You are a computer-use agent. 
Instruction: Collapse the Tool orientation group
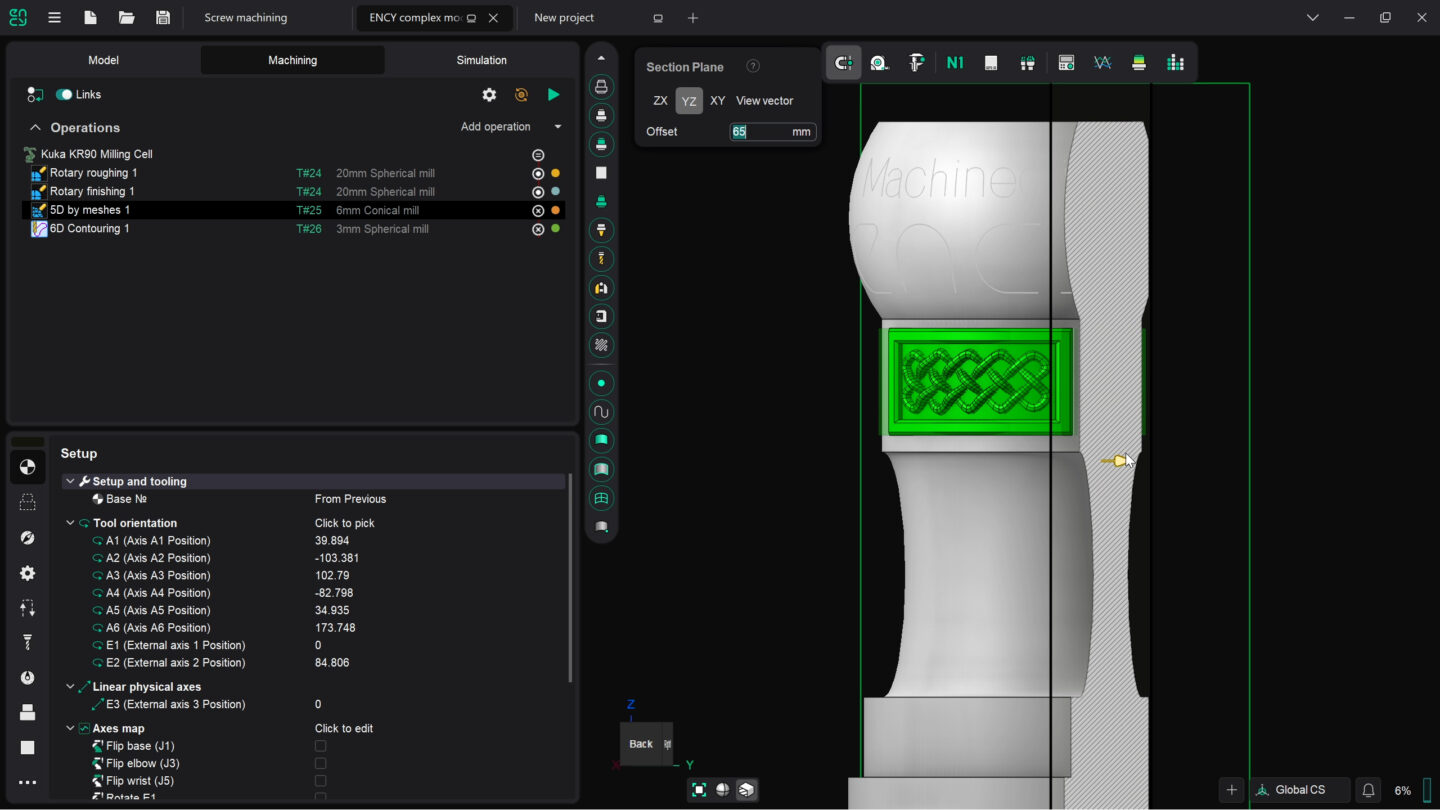pyautogui.click(x=70, y=522)
